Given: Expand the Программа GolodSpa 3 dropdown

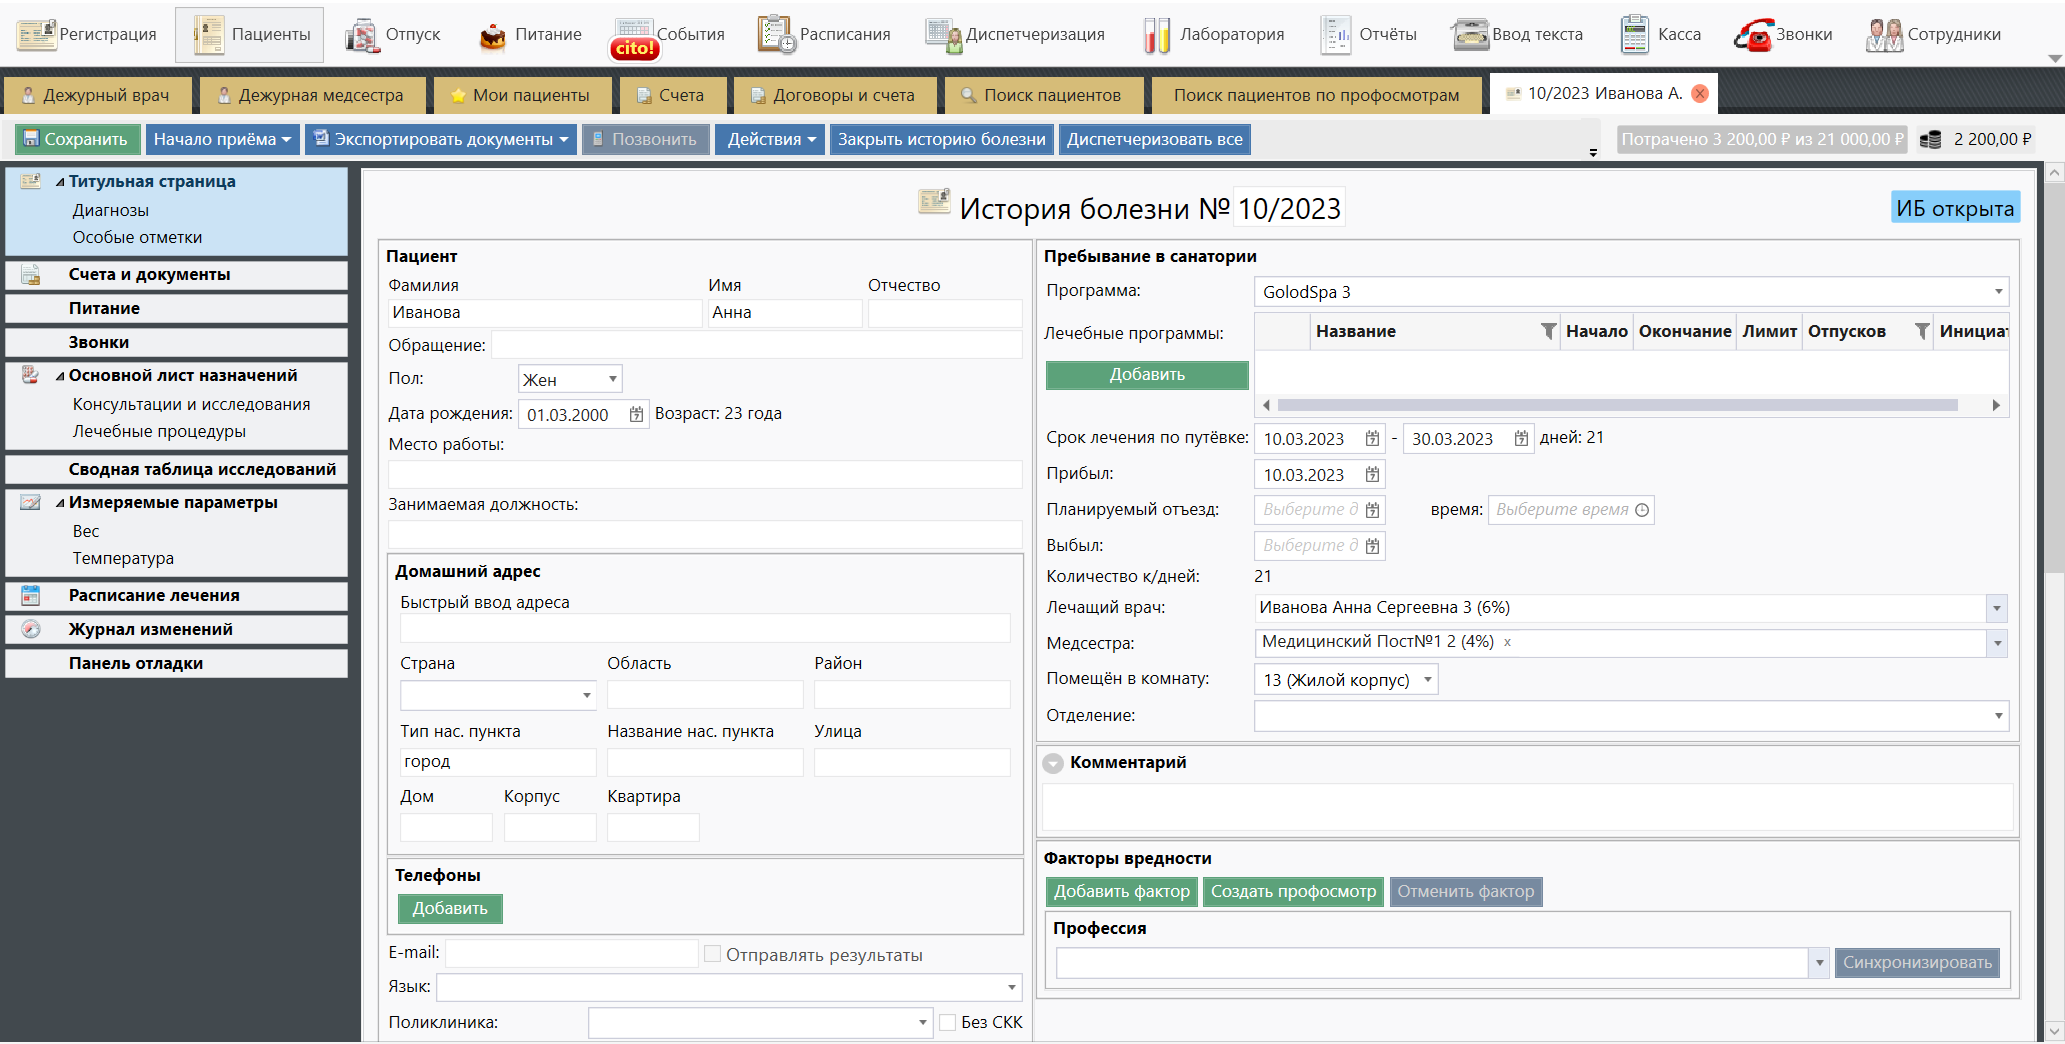Looking at the screenshot, I should coord(1998,292).
